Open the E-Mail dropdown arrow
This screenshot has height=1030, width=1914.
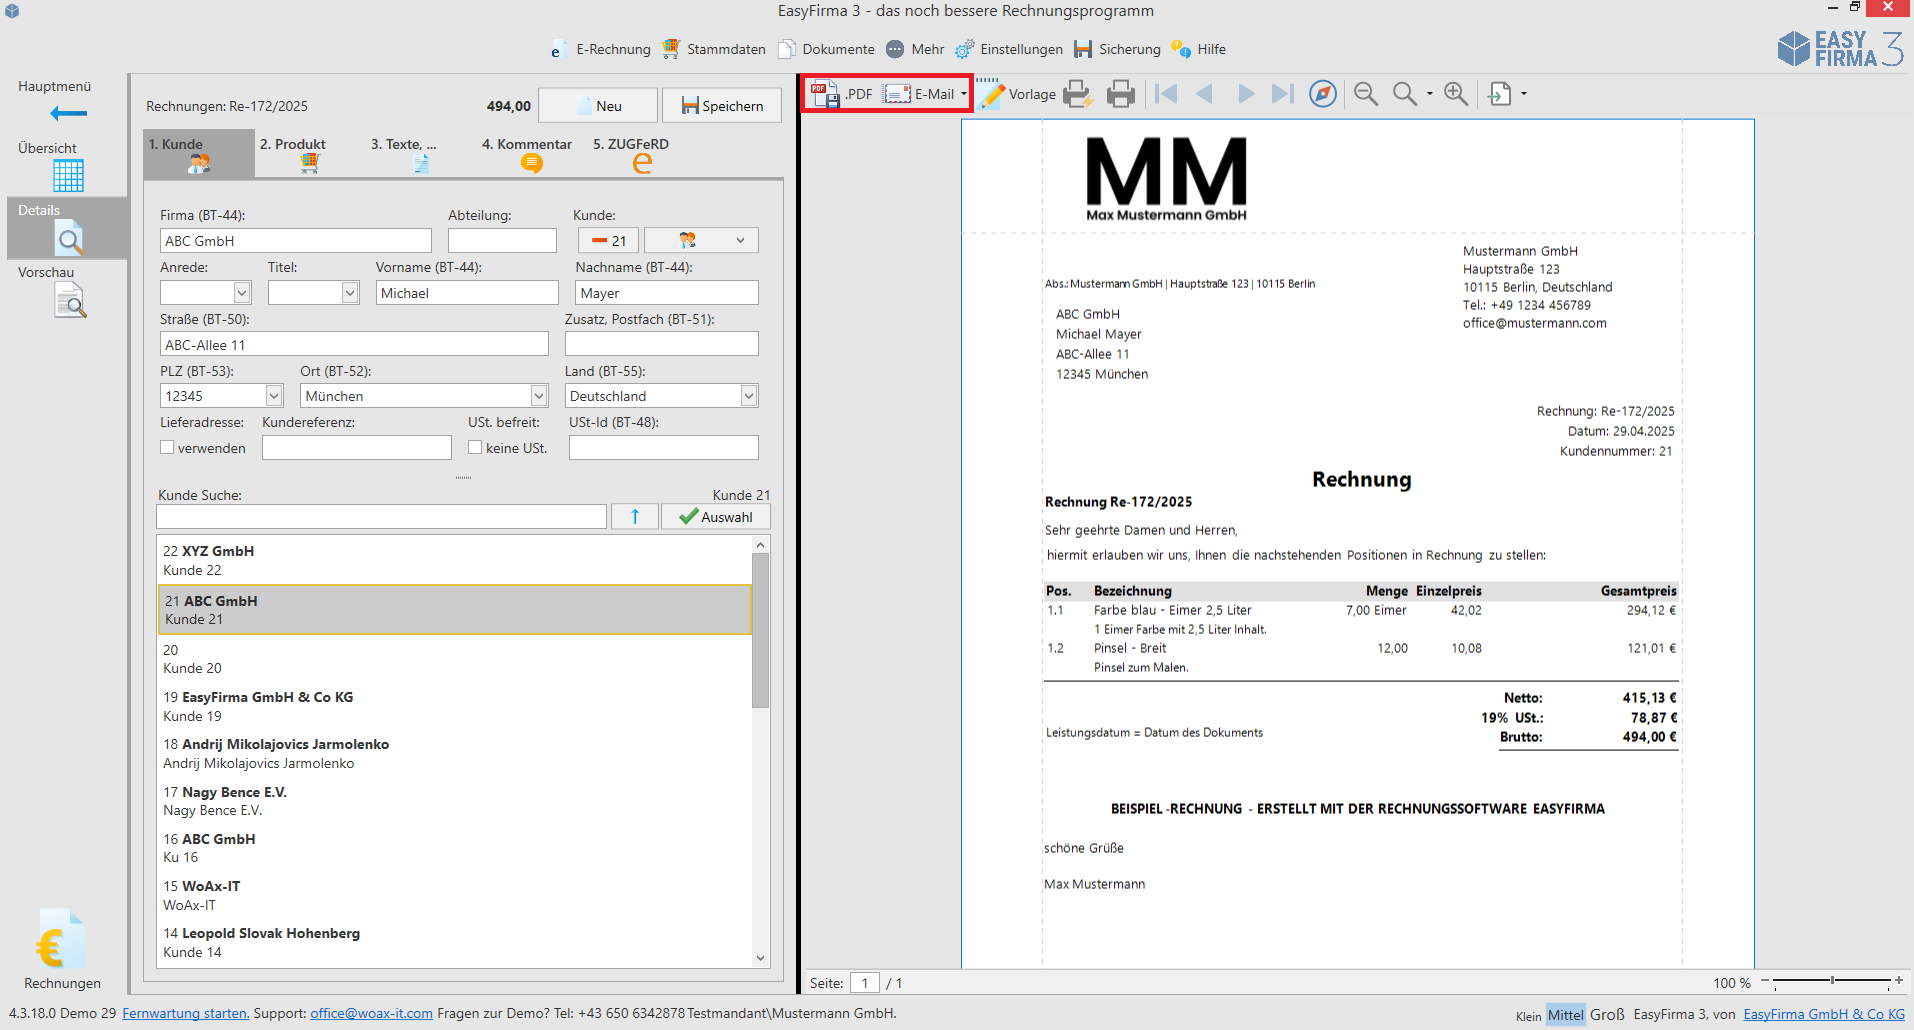(964, 94)
